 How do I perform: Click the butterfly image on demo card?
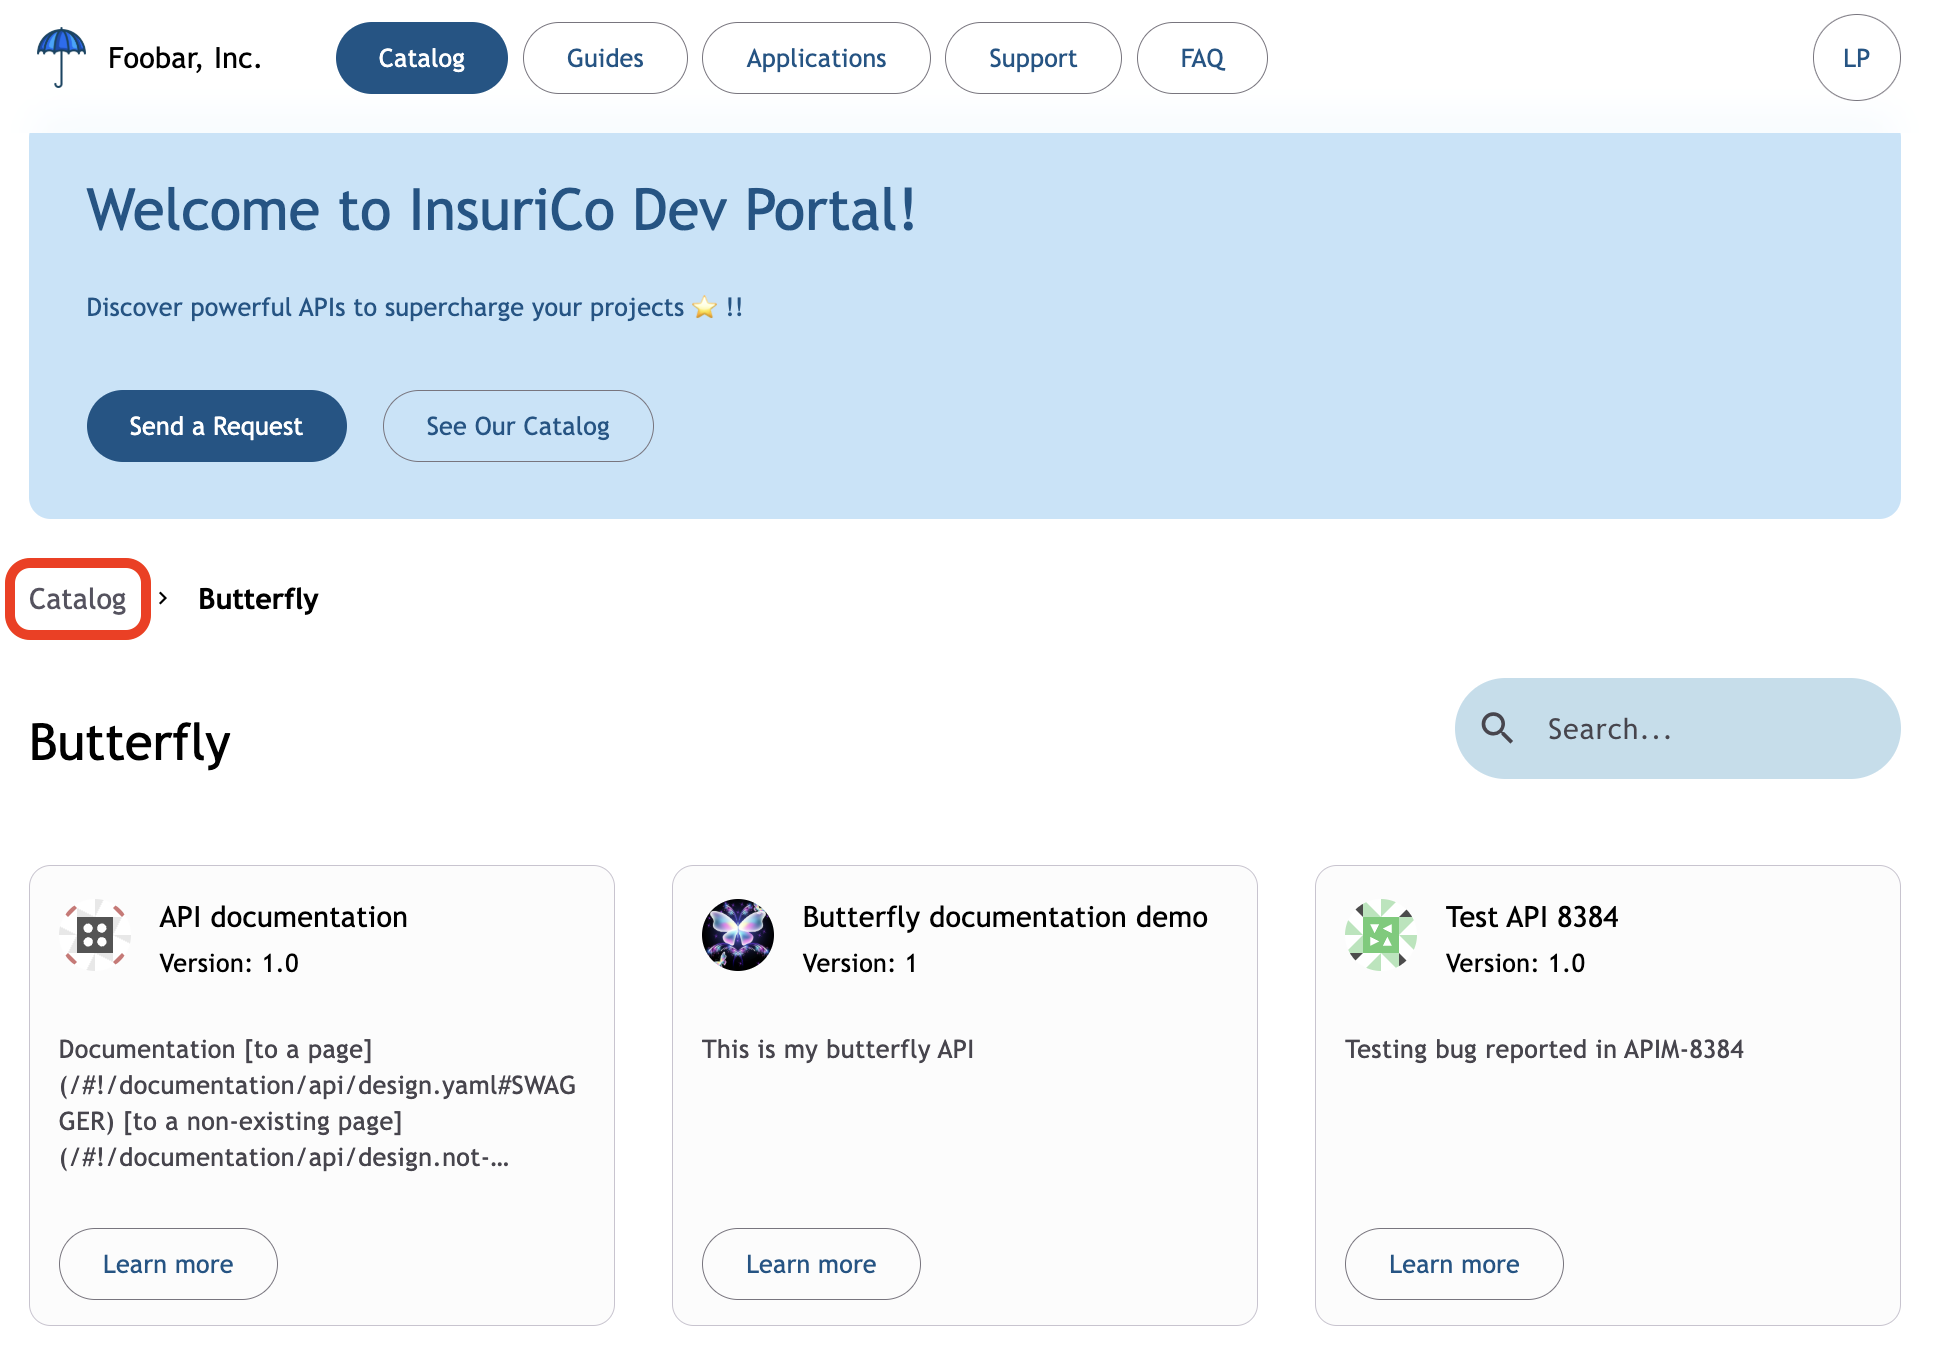[x=738, y=935]
